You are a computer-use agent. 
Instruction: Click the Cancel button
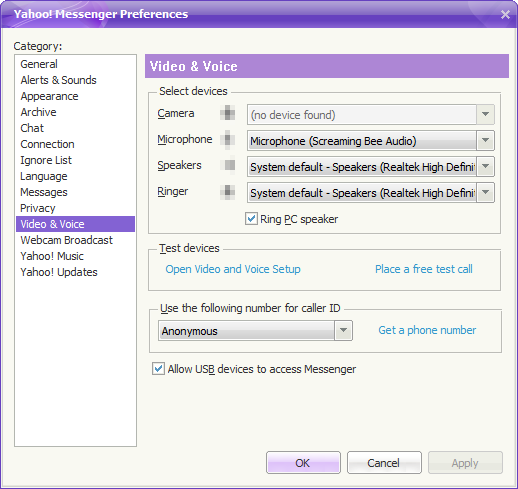(384, 463)
